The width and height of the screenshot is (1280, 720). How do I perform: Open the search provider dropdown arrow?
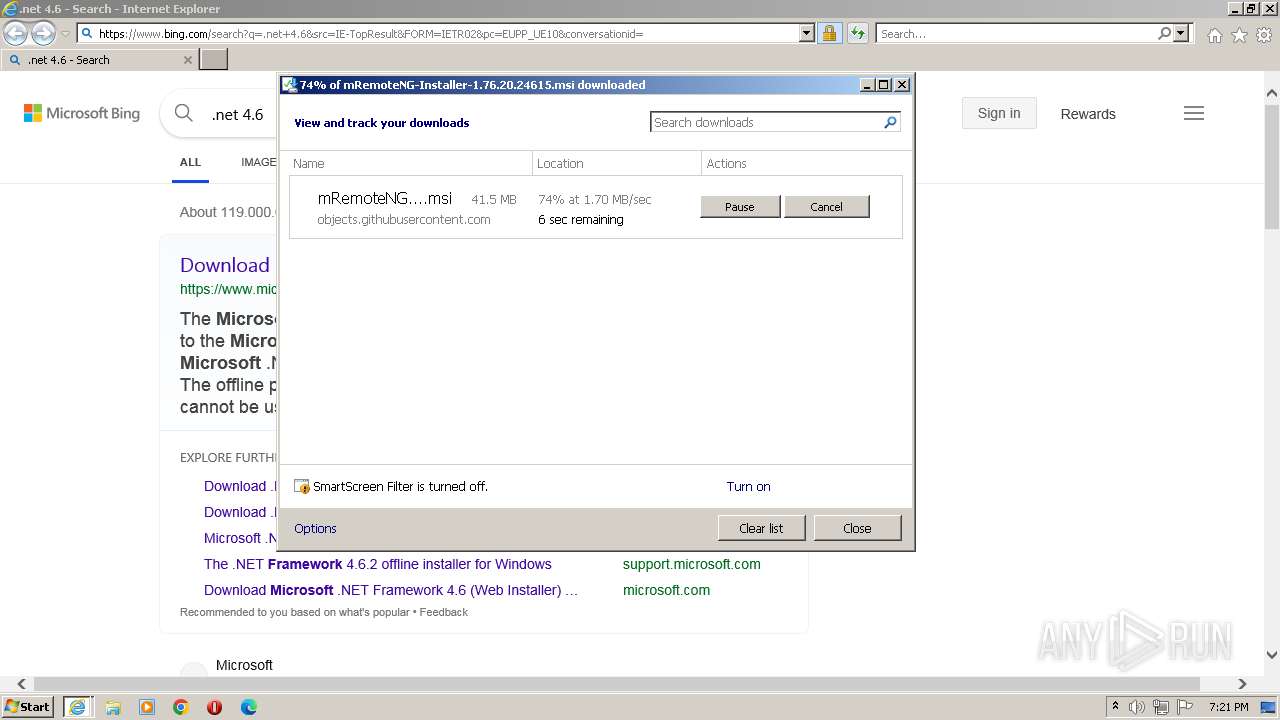pyautogui.click(x=1181, y=33)
